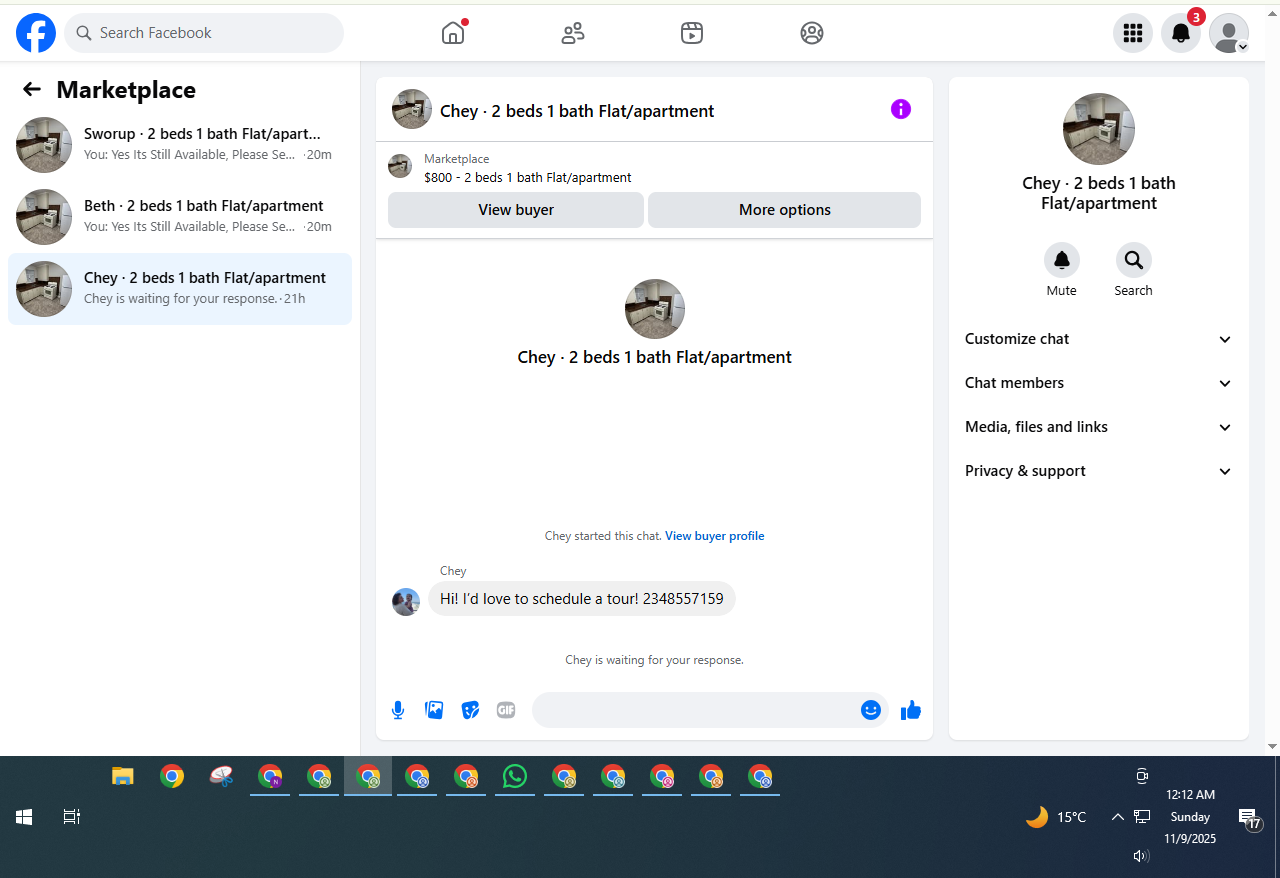Viewport: 1280px width, 878px height.
Task: Expand the Privacy & support section
Action: click(1099, 471)
